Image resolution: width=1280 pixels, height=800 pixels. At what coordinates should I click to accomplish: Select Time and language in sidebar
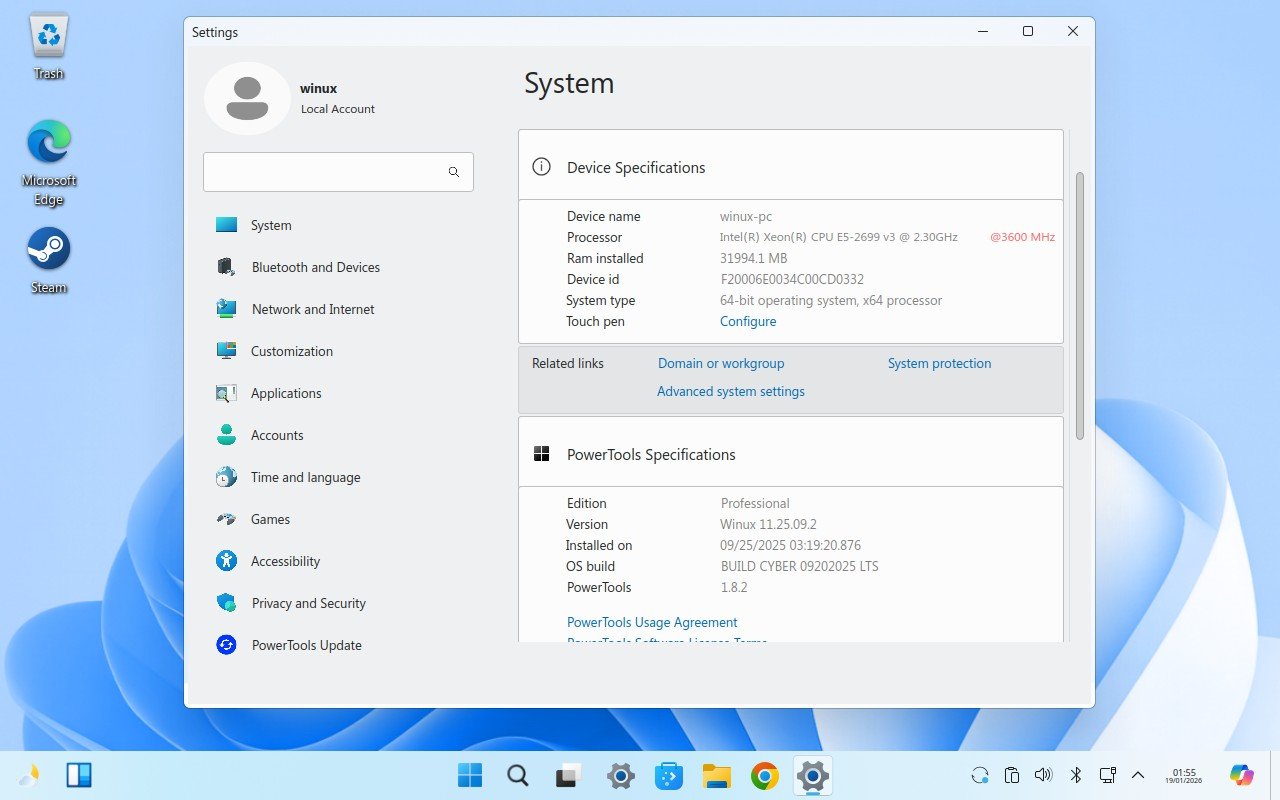[305, 477]
